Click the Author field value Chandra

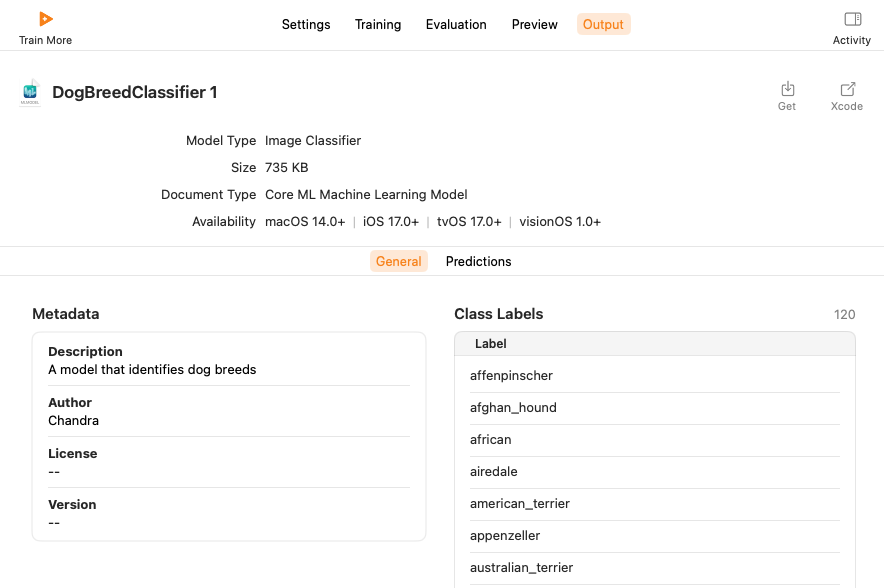click(73, 421)
